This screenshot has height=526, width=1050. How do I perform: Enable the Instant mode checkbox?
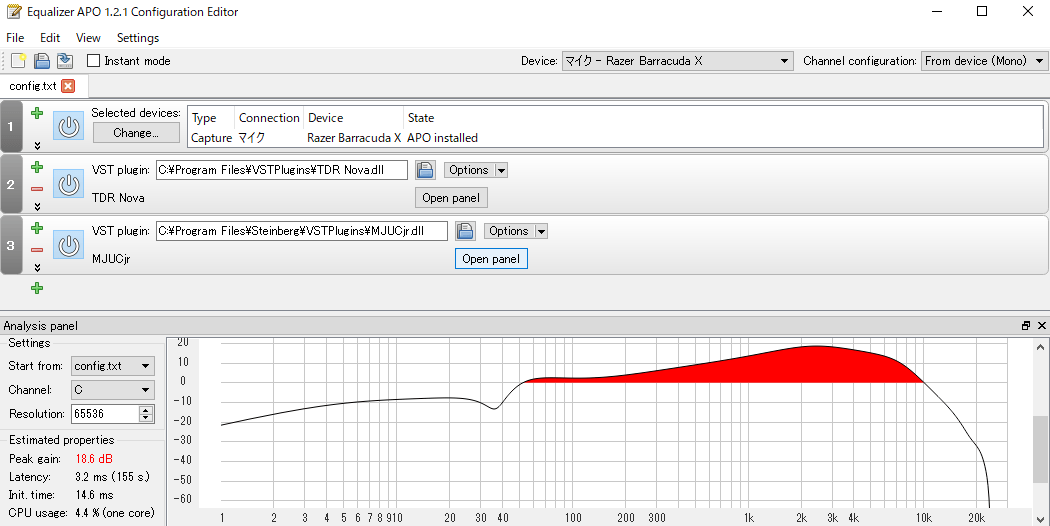[x=94, y=61]
